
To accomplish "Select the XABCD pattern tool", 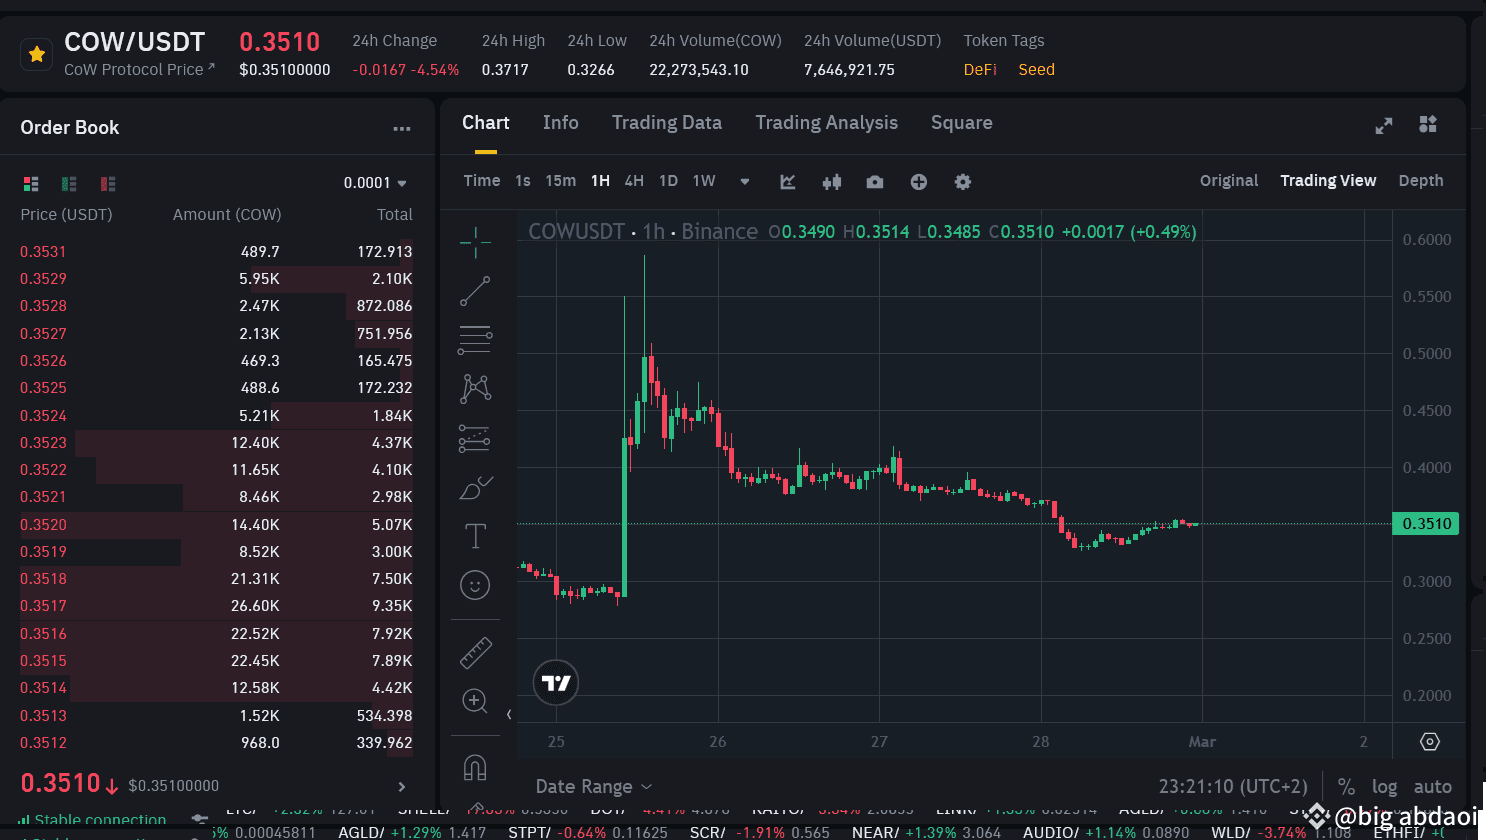I will (x=475, y=389).
